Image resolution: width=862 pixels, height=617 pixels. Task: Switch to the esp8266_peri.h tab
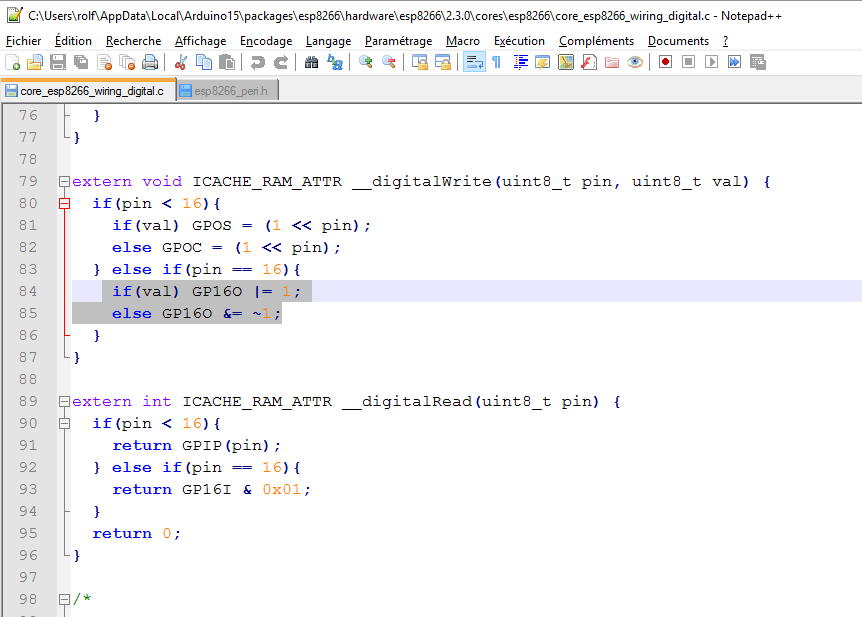[x=228, y=91]
